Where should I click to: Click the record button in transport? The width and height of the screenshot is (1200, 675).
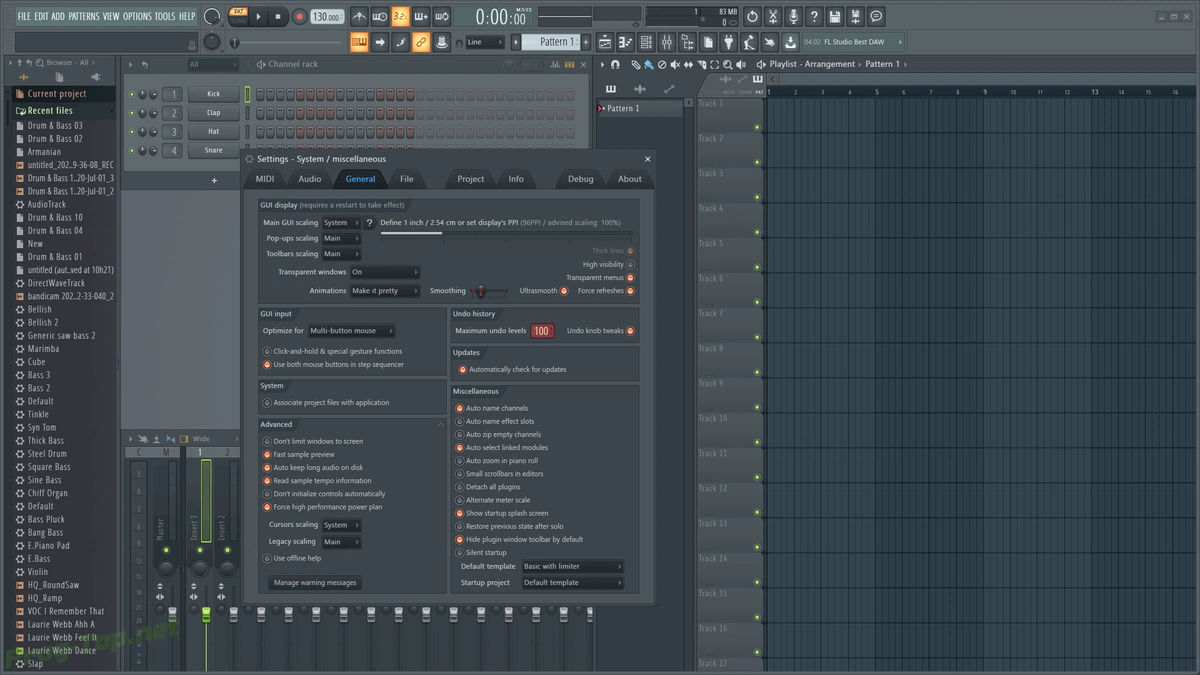[299, 17]
